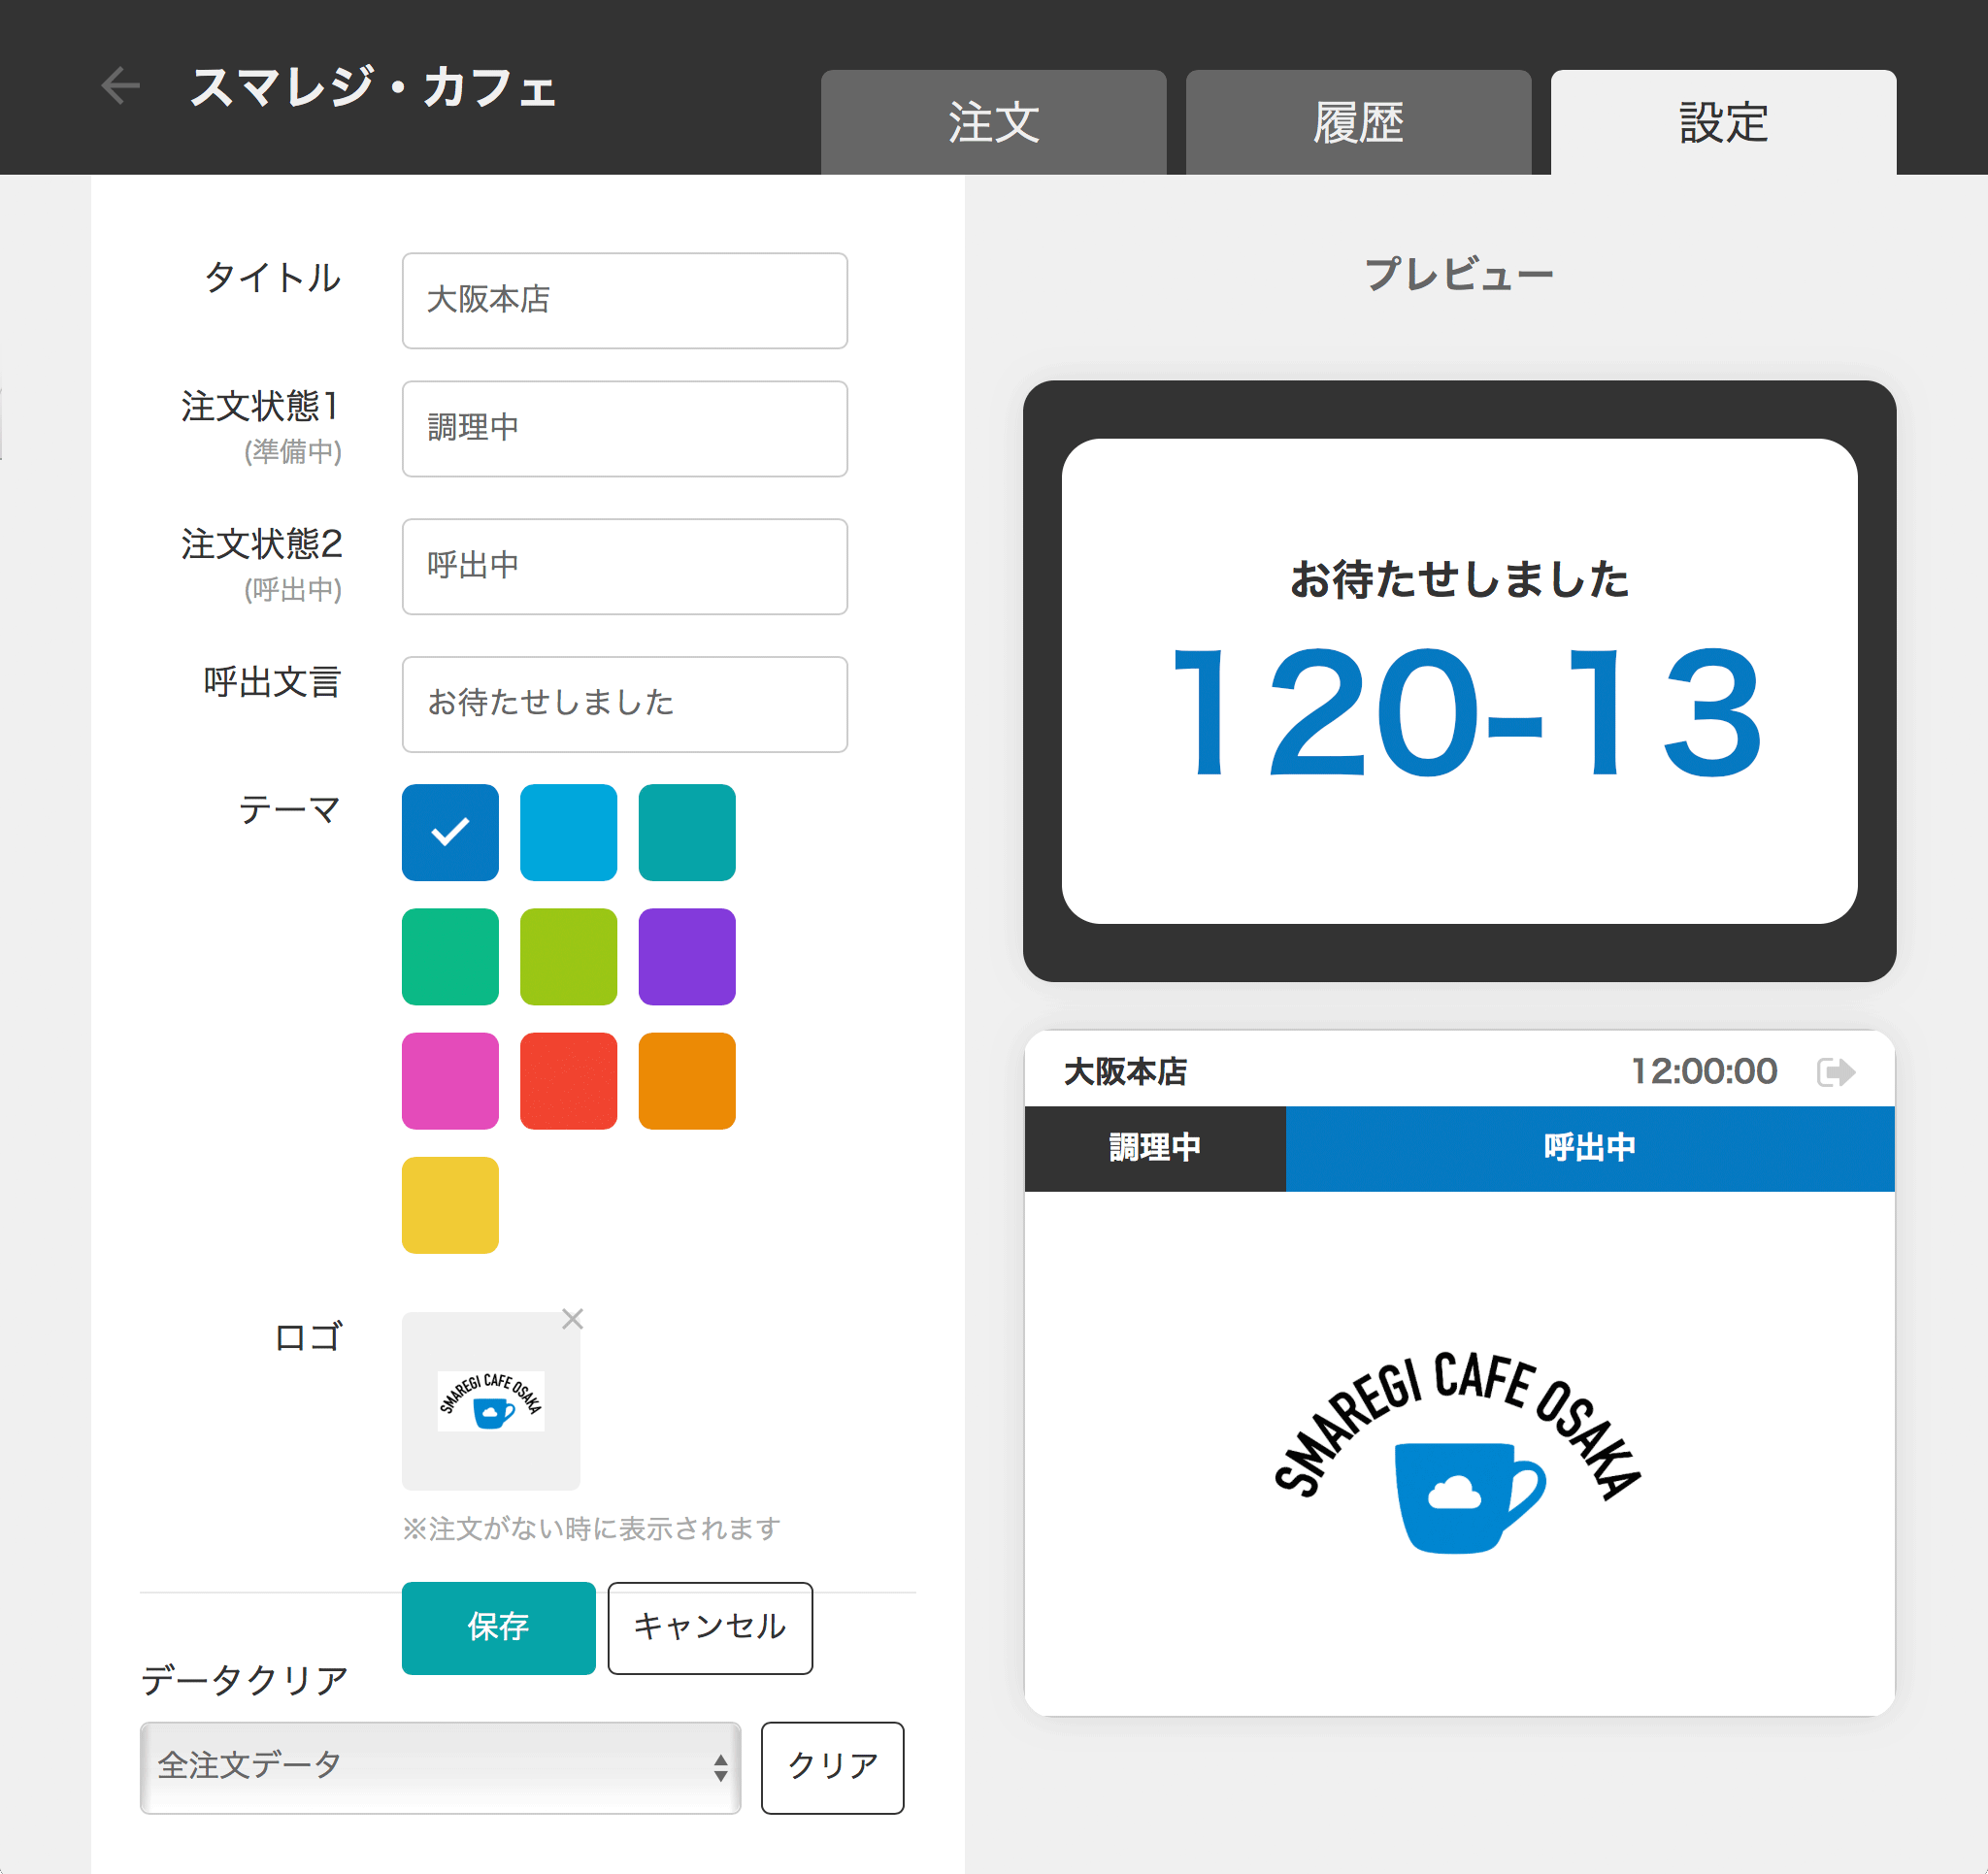Choose the red theme swatch
Viewport: 1988px width, 1874px height.
click(x=569, y=1081)
